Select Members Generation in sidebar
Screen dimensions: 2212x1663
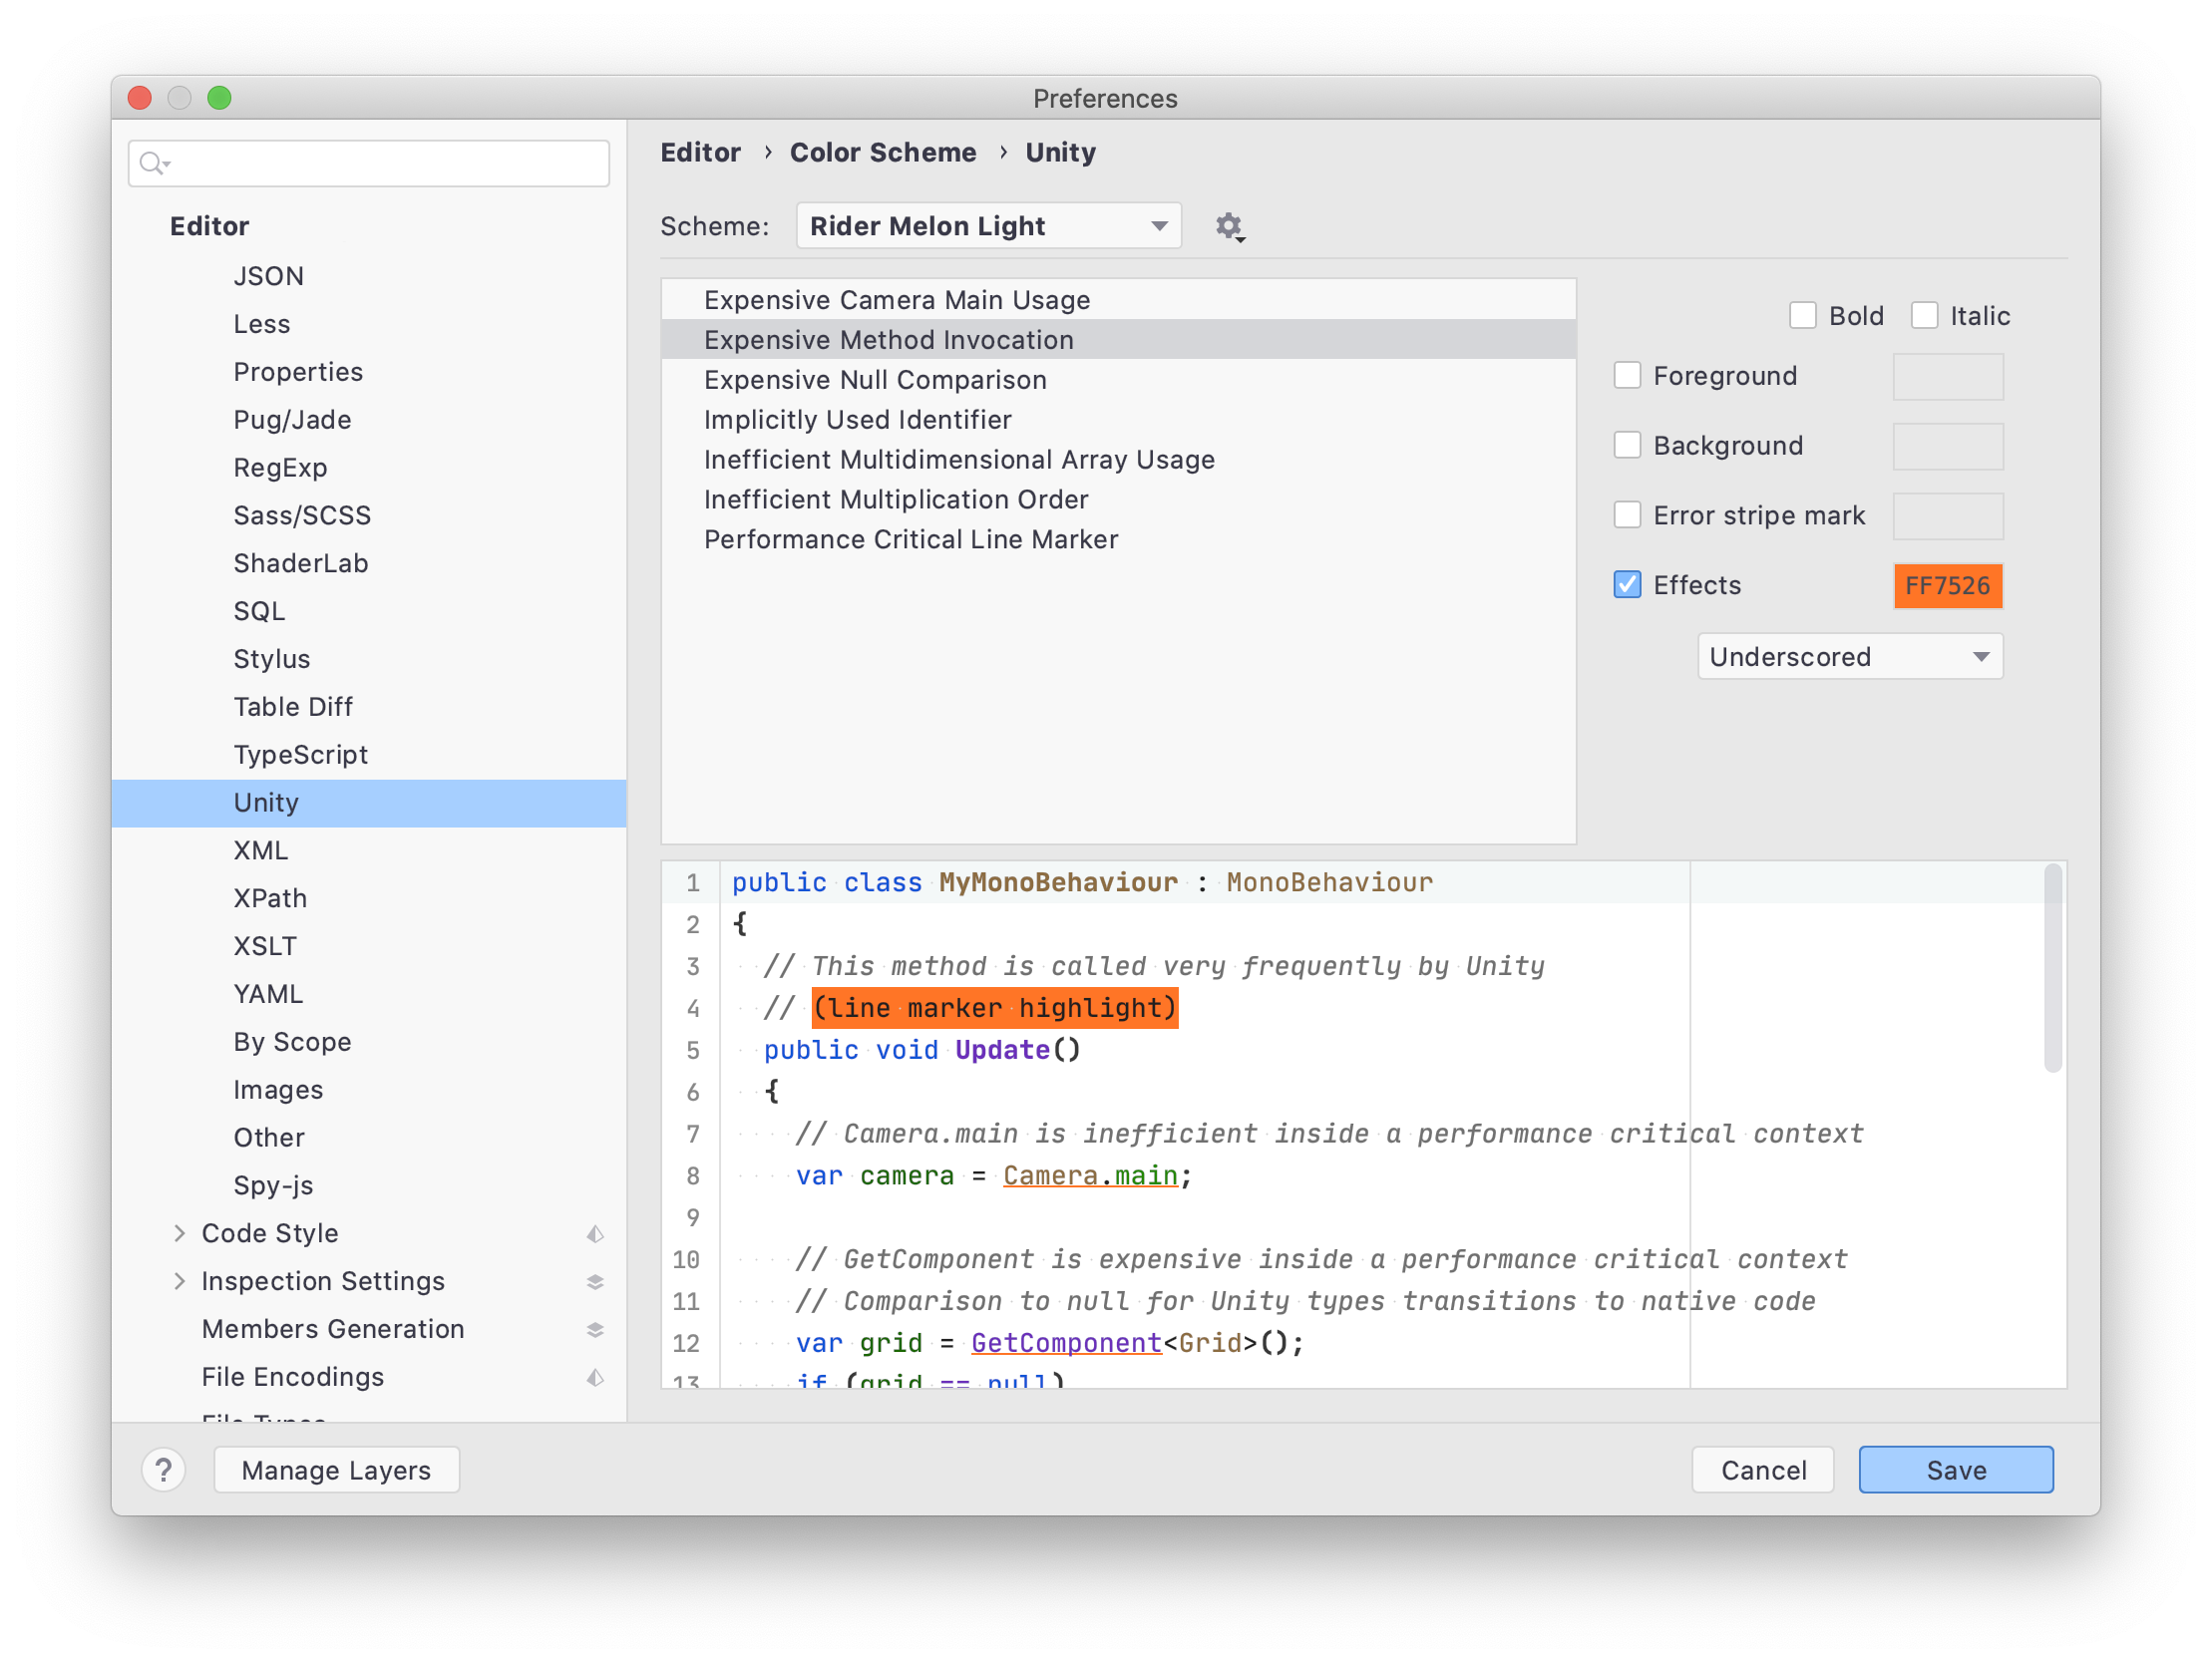click(x=369, y=1330)
